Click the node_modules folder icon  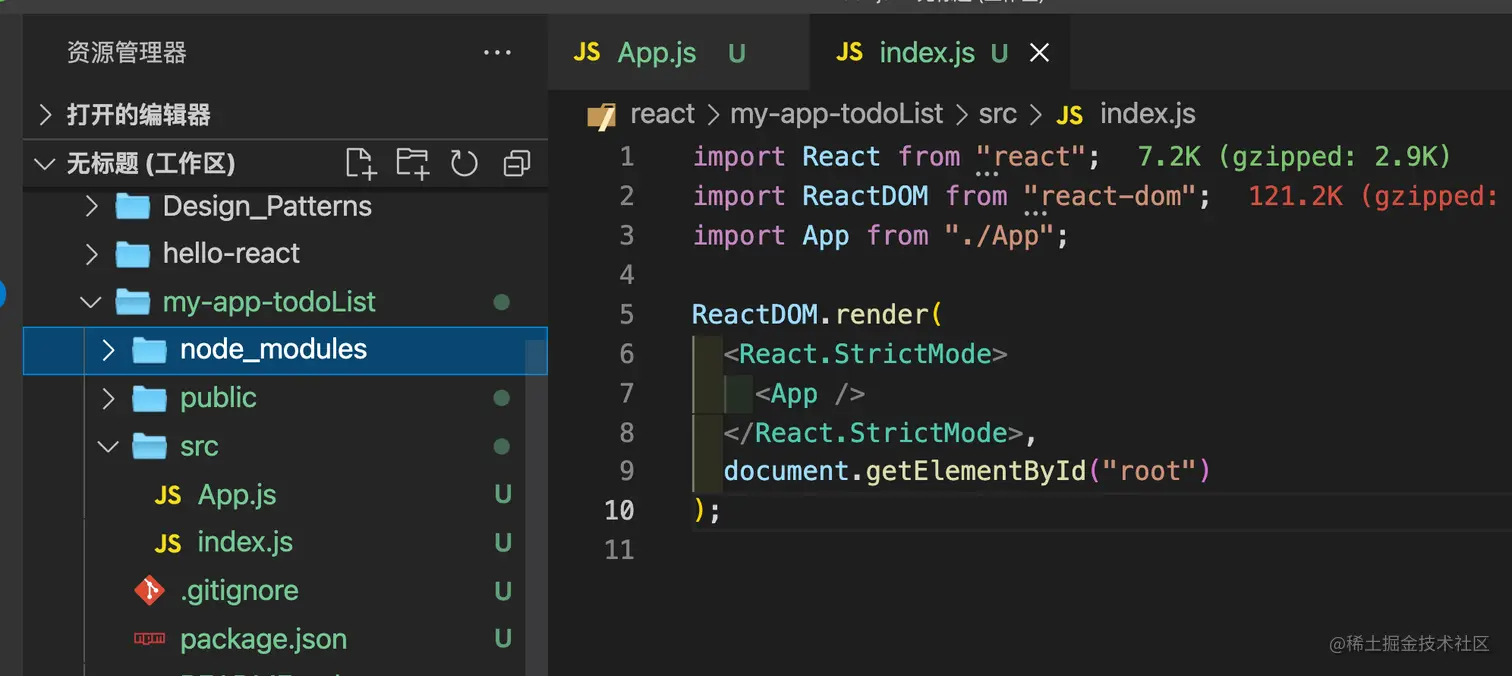pyautogui.click(x=149, y=350)
